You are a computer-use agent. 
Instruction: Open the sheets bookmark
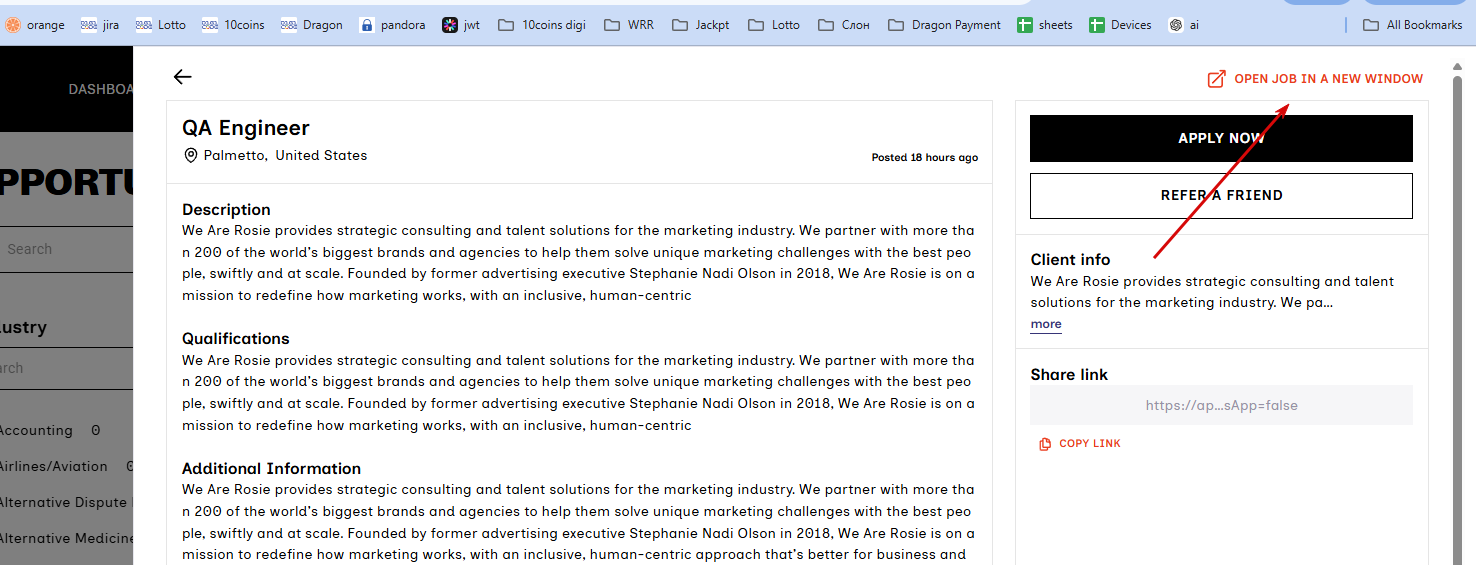coord(1045,25)
